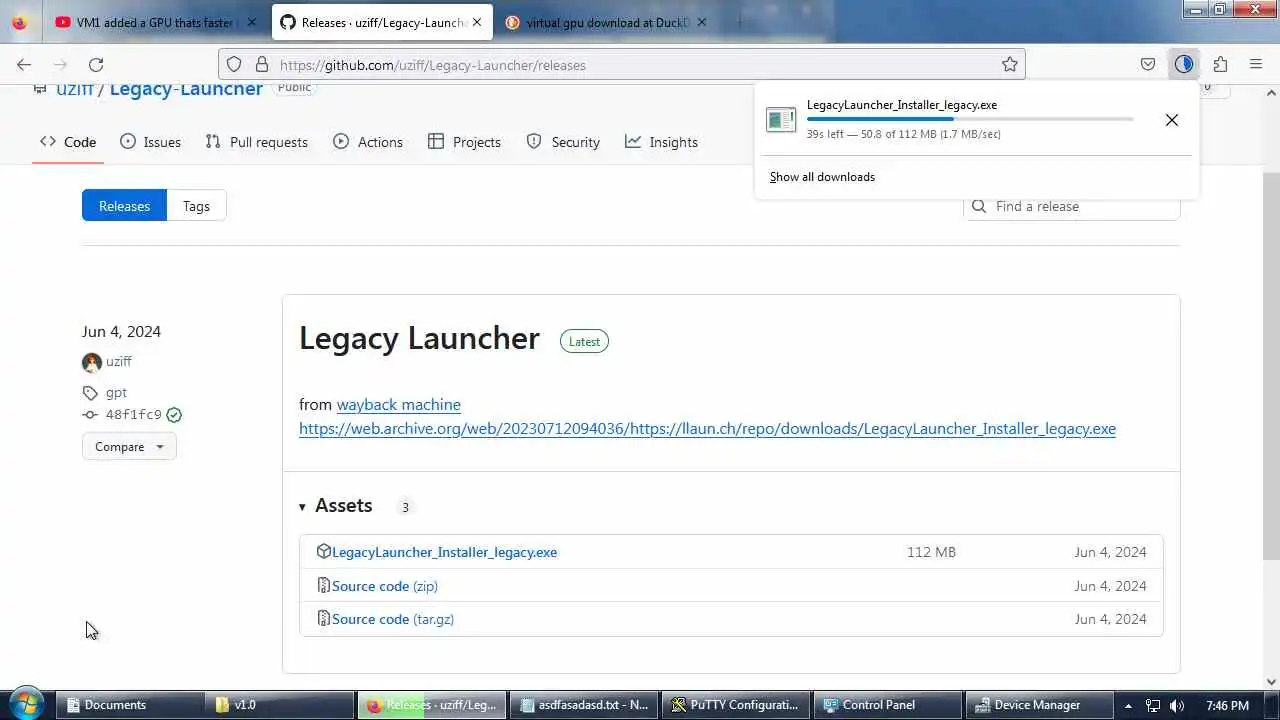This screenshot has height=720, width=1280.
Task: Download Source code (zip)
Action: (385, 586)
